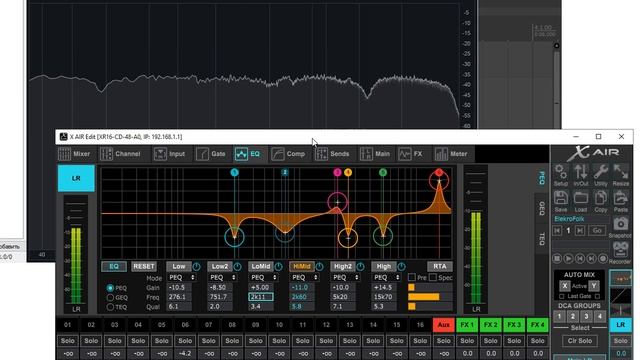Click the Low Gain field -10.5
This screenshot has height=360, width=640.
pos(179,287)
